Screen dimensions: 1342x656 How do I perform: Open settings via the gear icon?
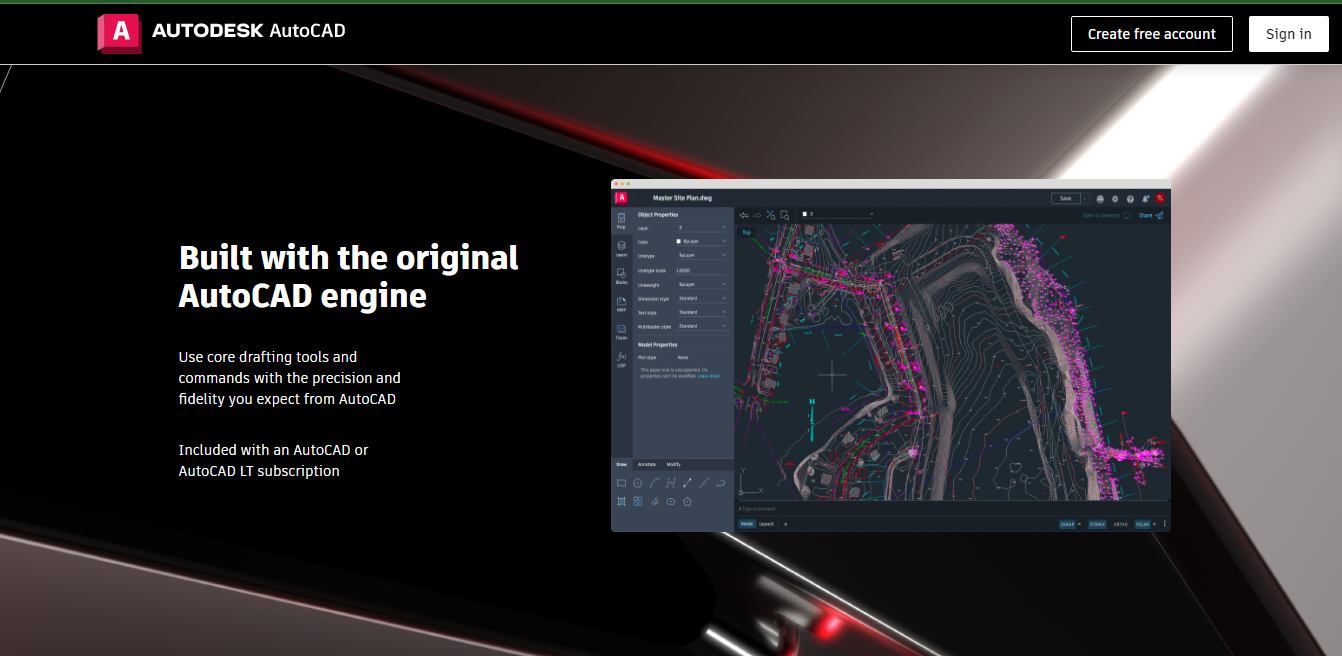1115,199
